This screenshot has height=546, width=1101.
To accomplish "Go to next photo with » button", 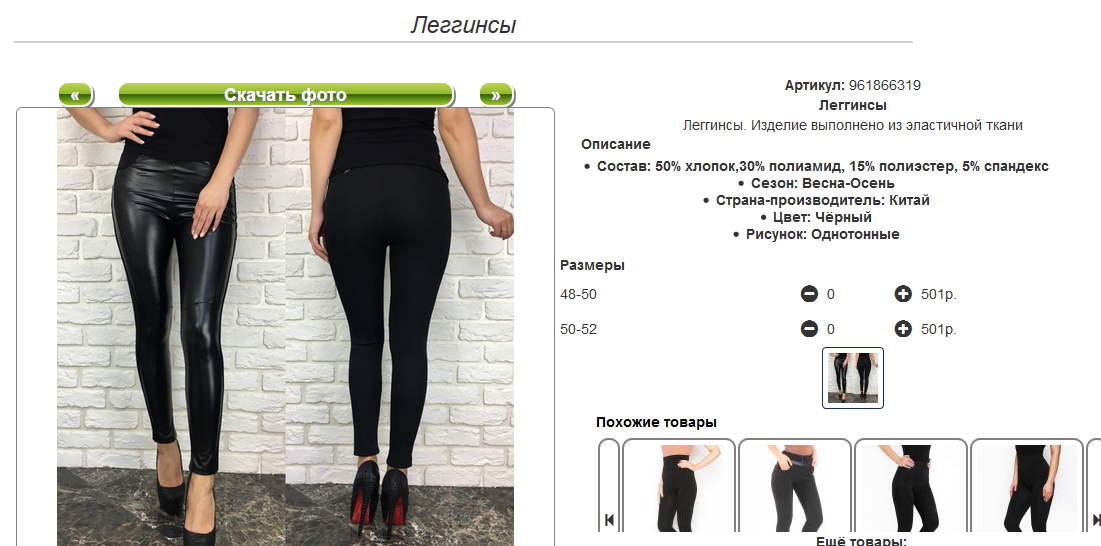I will click(x=496, y=95).
